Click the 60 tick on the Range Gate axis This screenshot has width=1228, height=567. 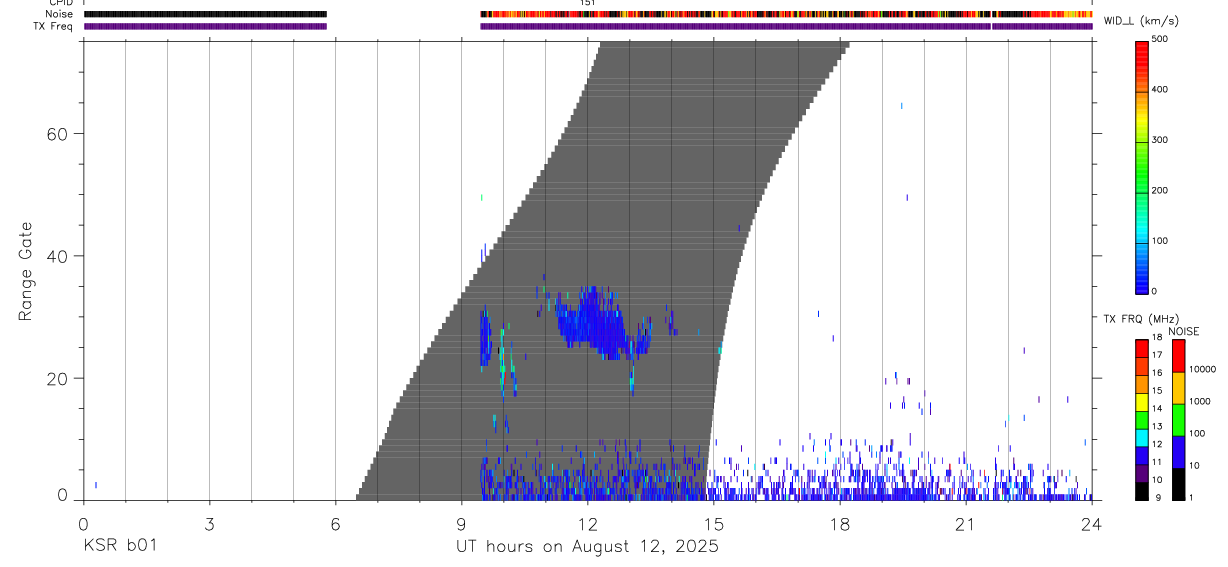pyautogui.click(x=58, y=134)
